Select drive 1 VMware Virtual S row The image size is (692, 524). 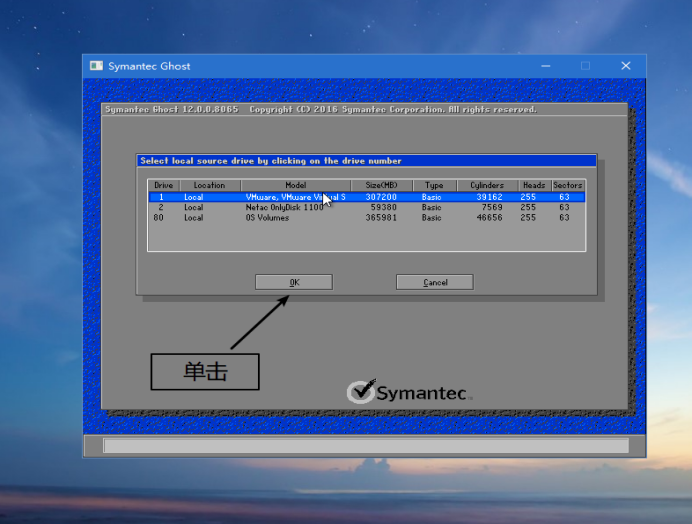(x=367, y=197)
